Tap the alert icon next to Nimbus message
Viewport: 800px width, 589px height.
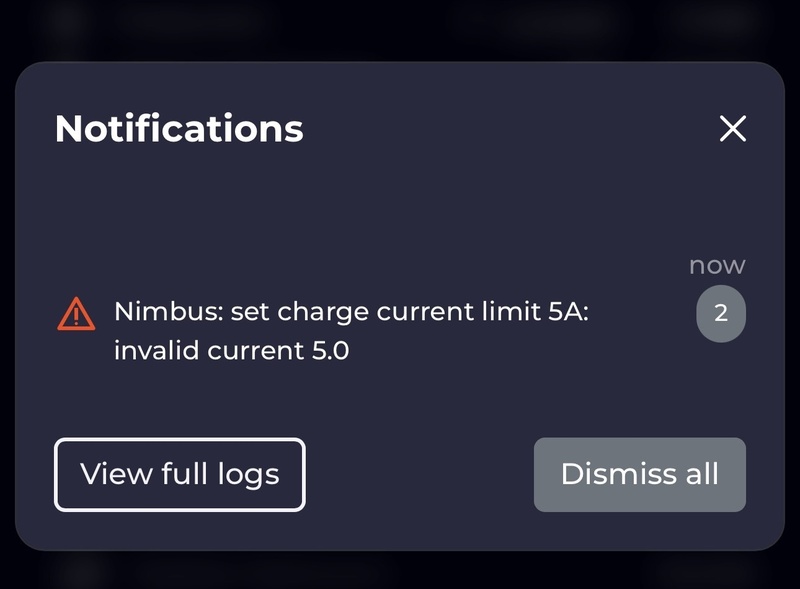76,315
